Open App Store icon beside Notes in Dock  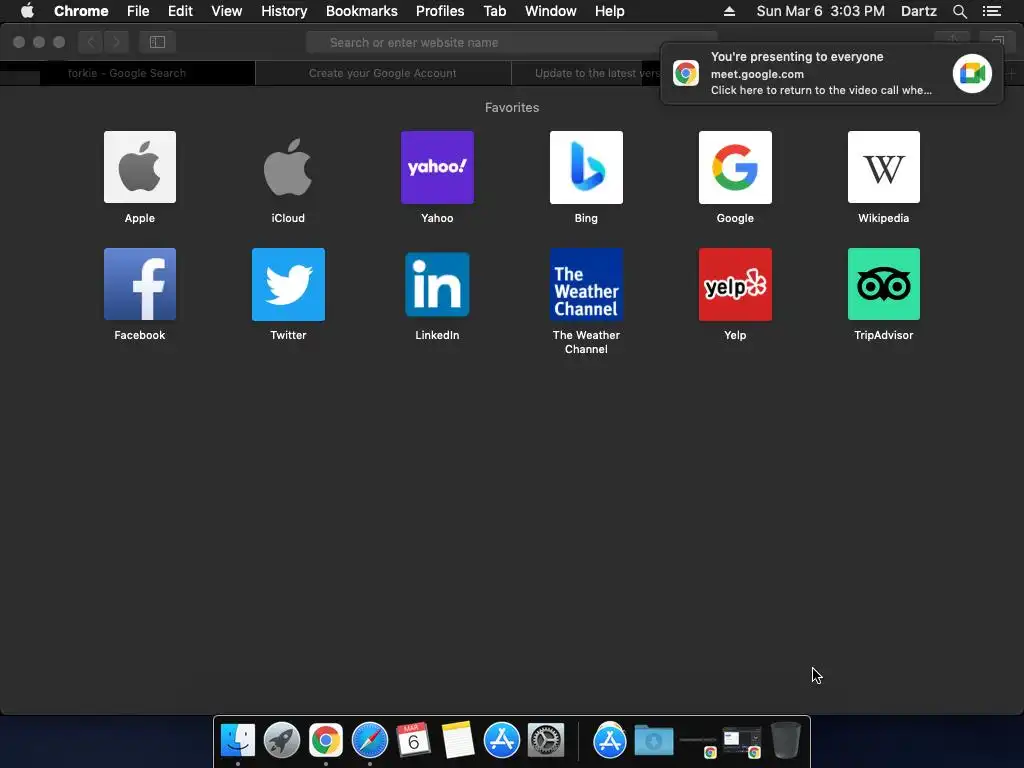coord(502,740)
